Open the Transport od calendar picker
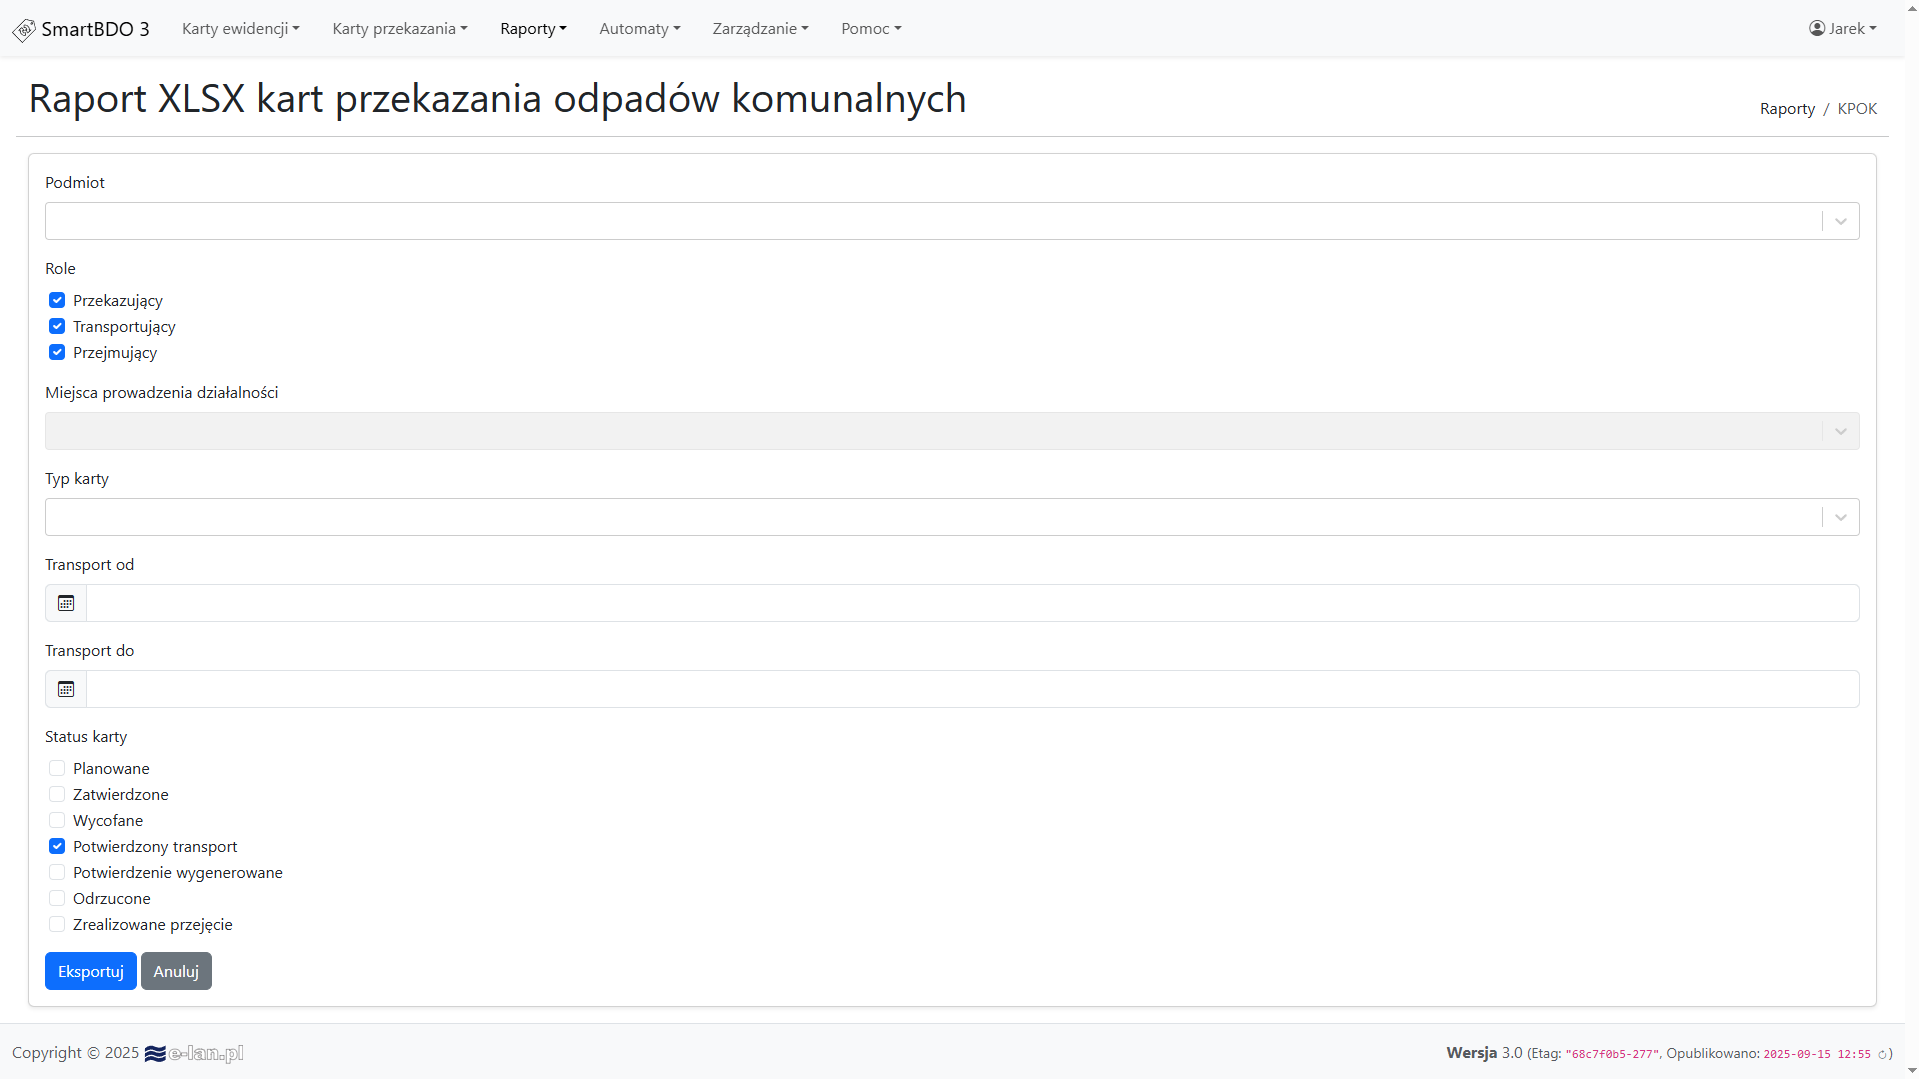 click(x=66, y=603)
